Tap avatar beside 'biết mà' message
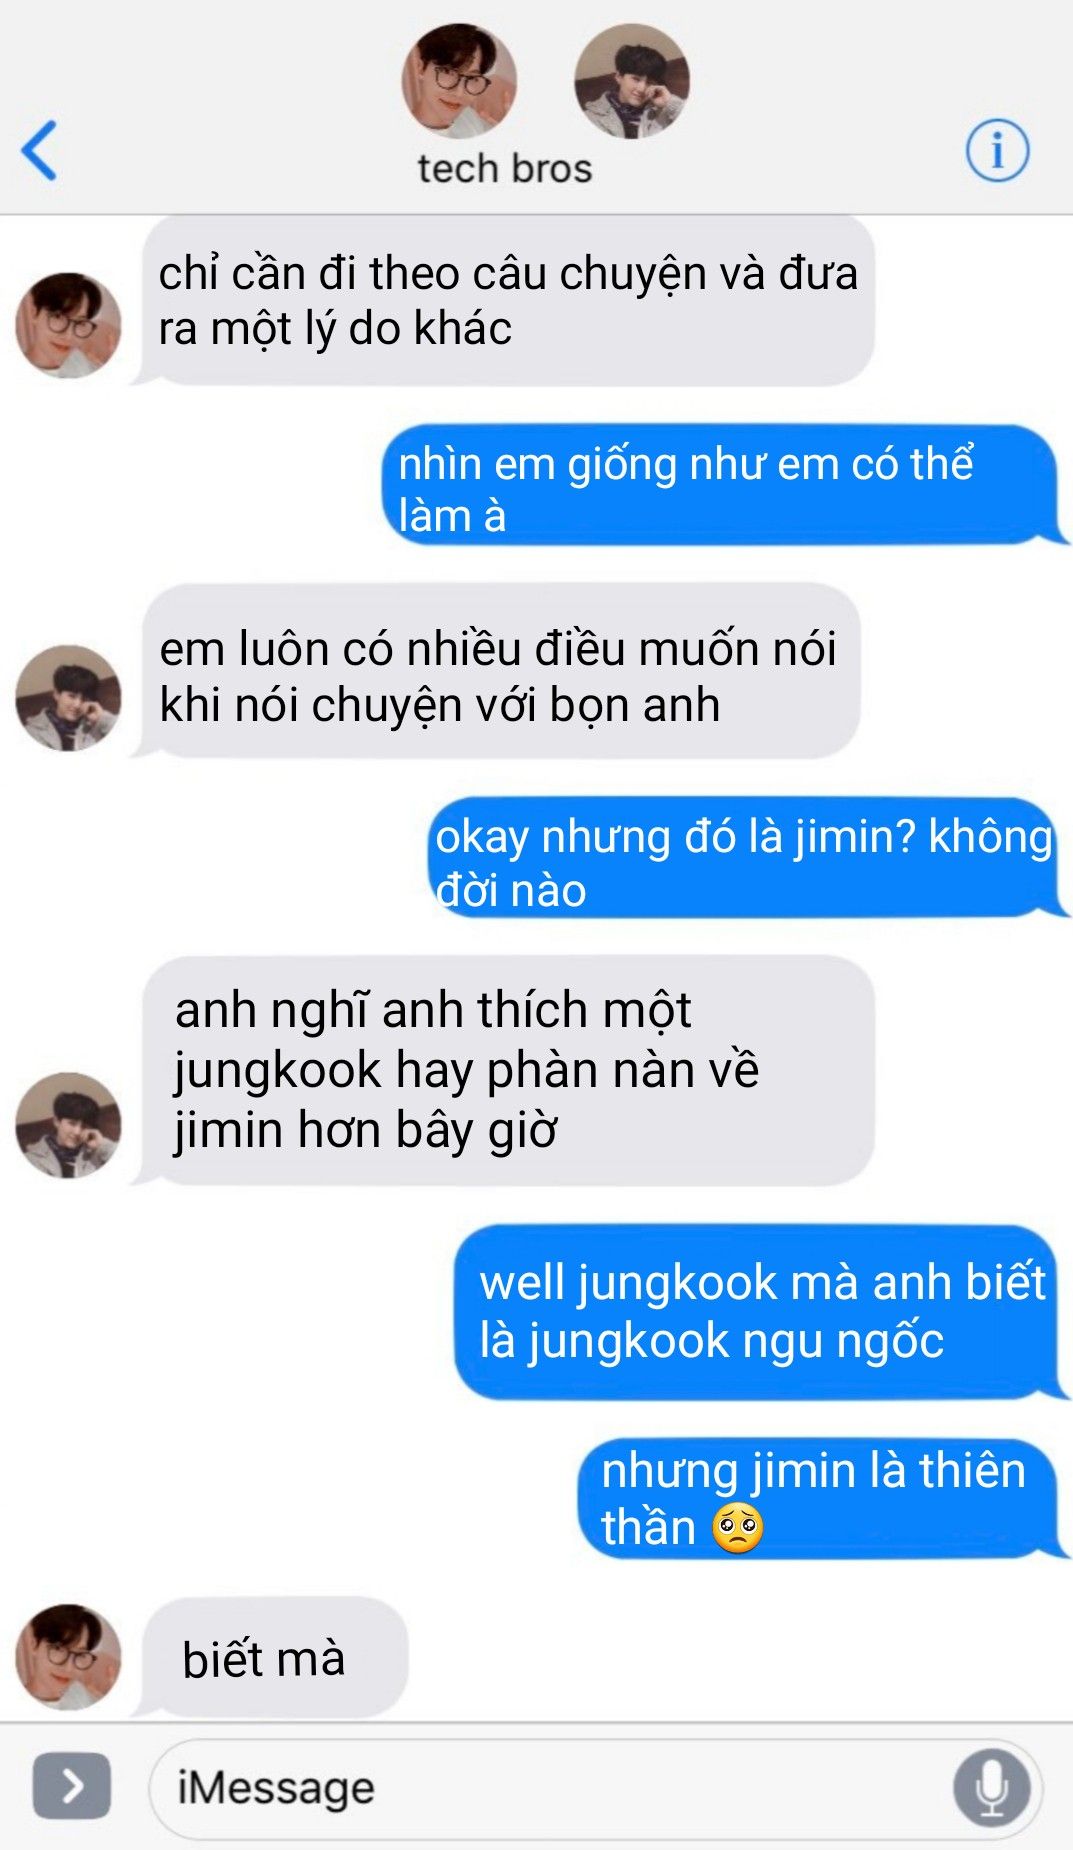This screenshot has width=1073, height=1850. [x=68, y=1658]
